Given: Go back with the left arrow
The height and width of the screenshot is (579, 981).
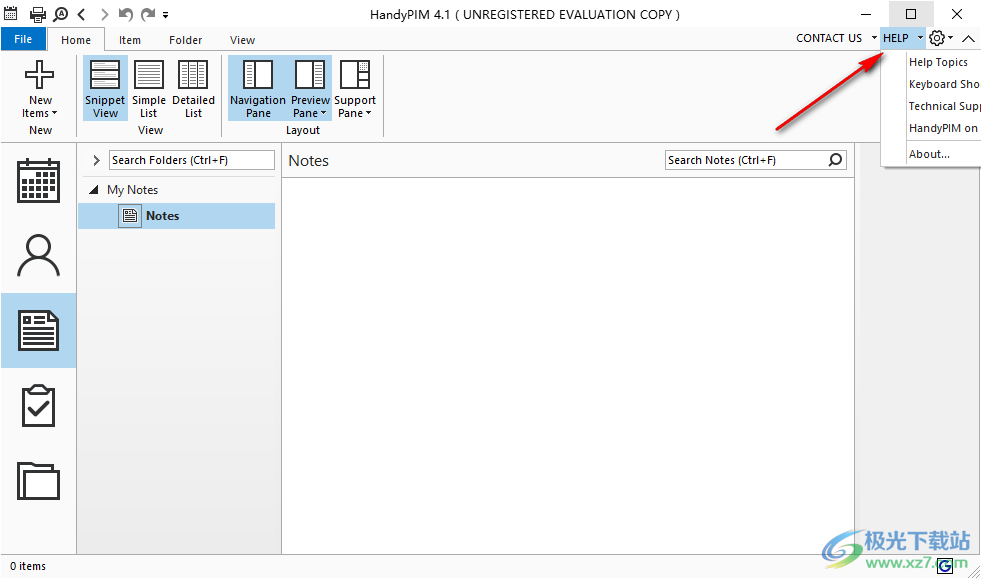Looking at the screenshot, I should click(x=81, y=14).
